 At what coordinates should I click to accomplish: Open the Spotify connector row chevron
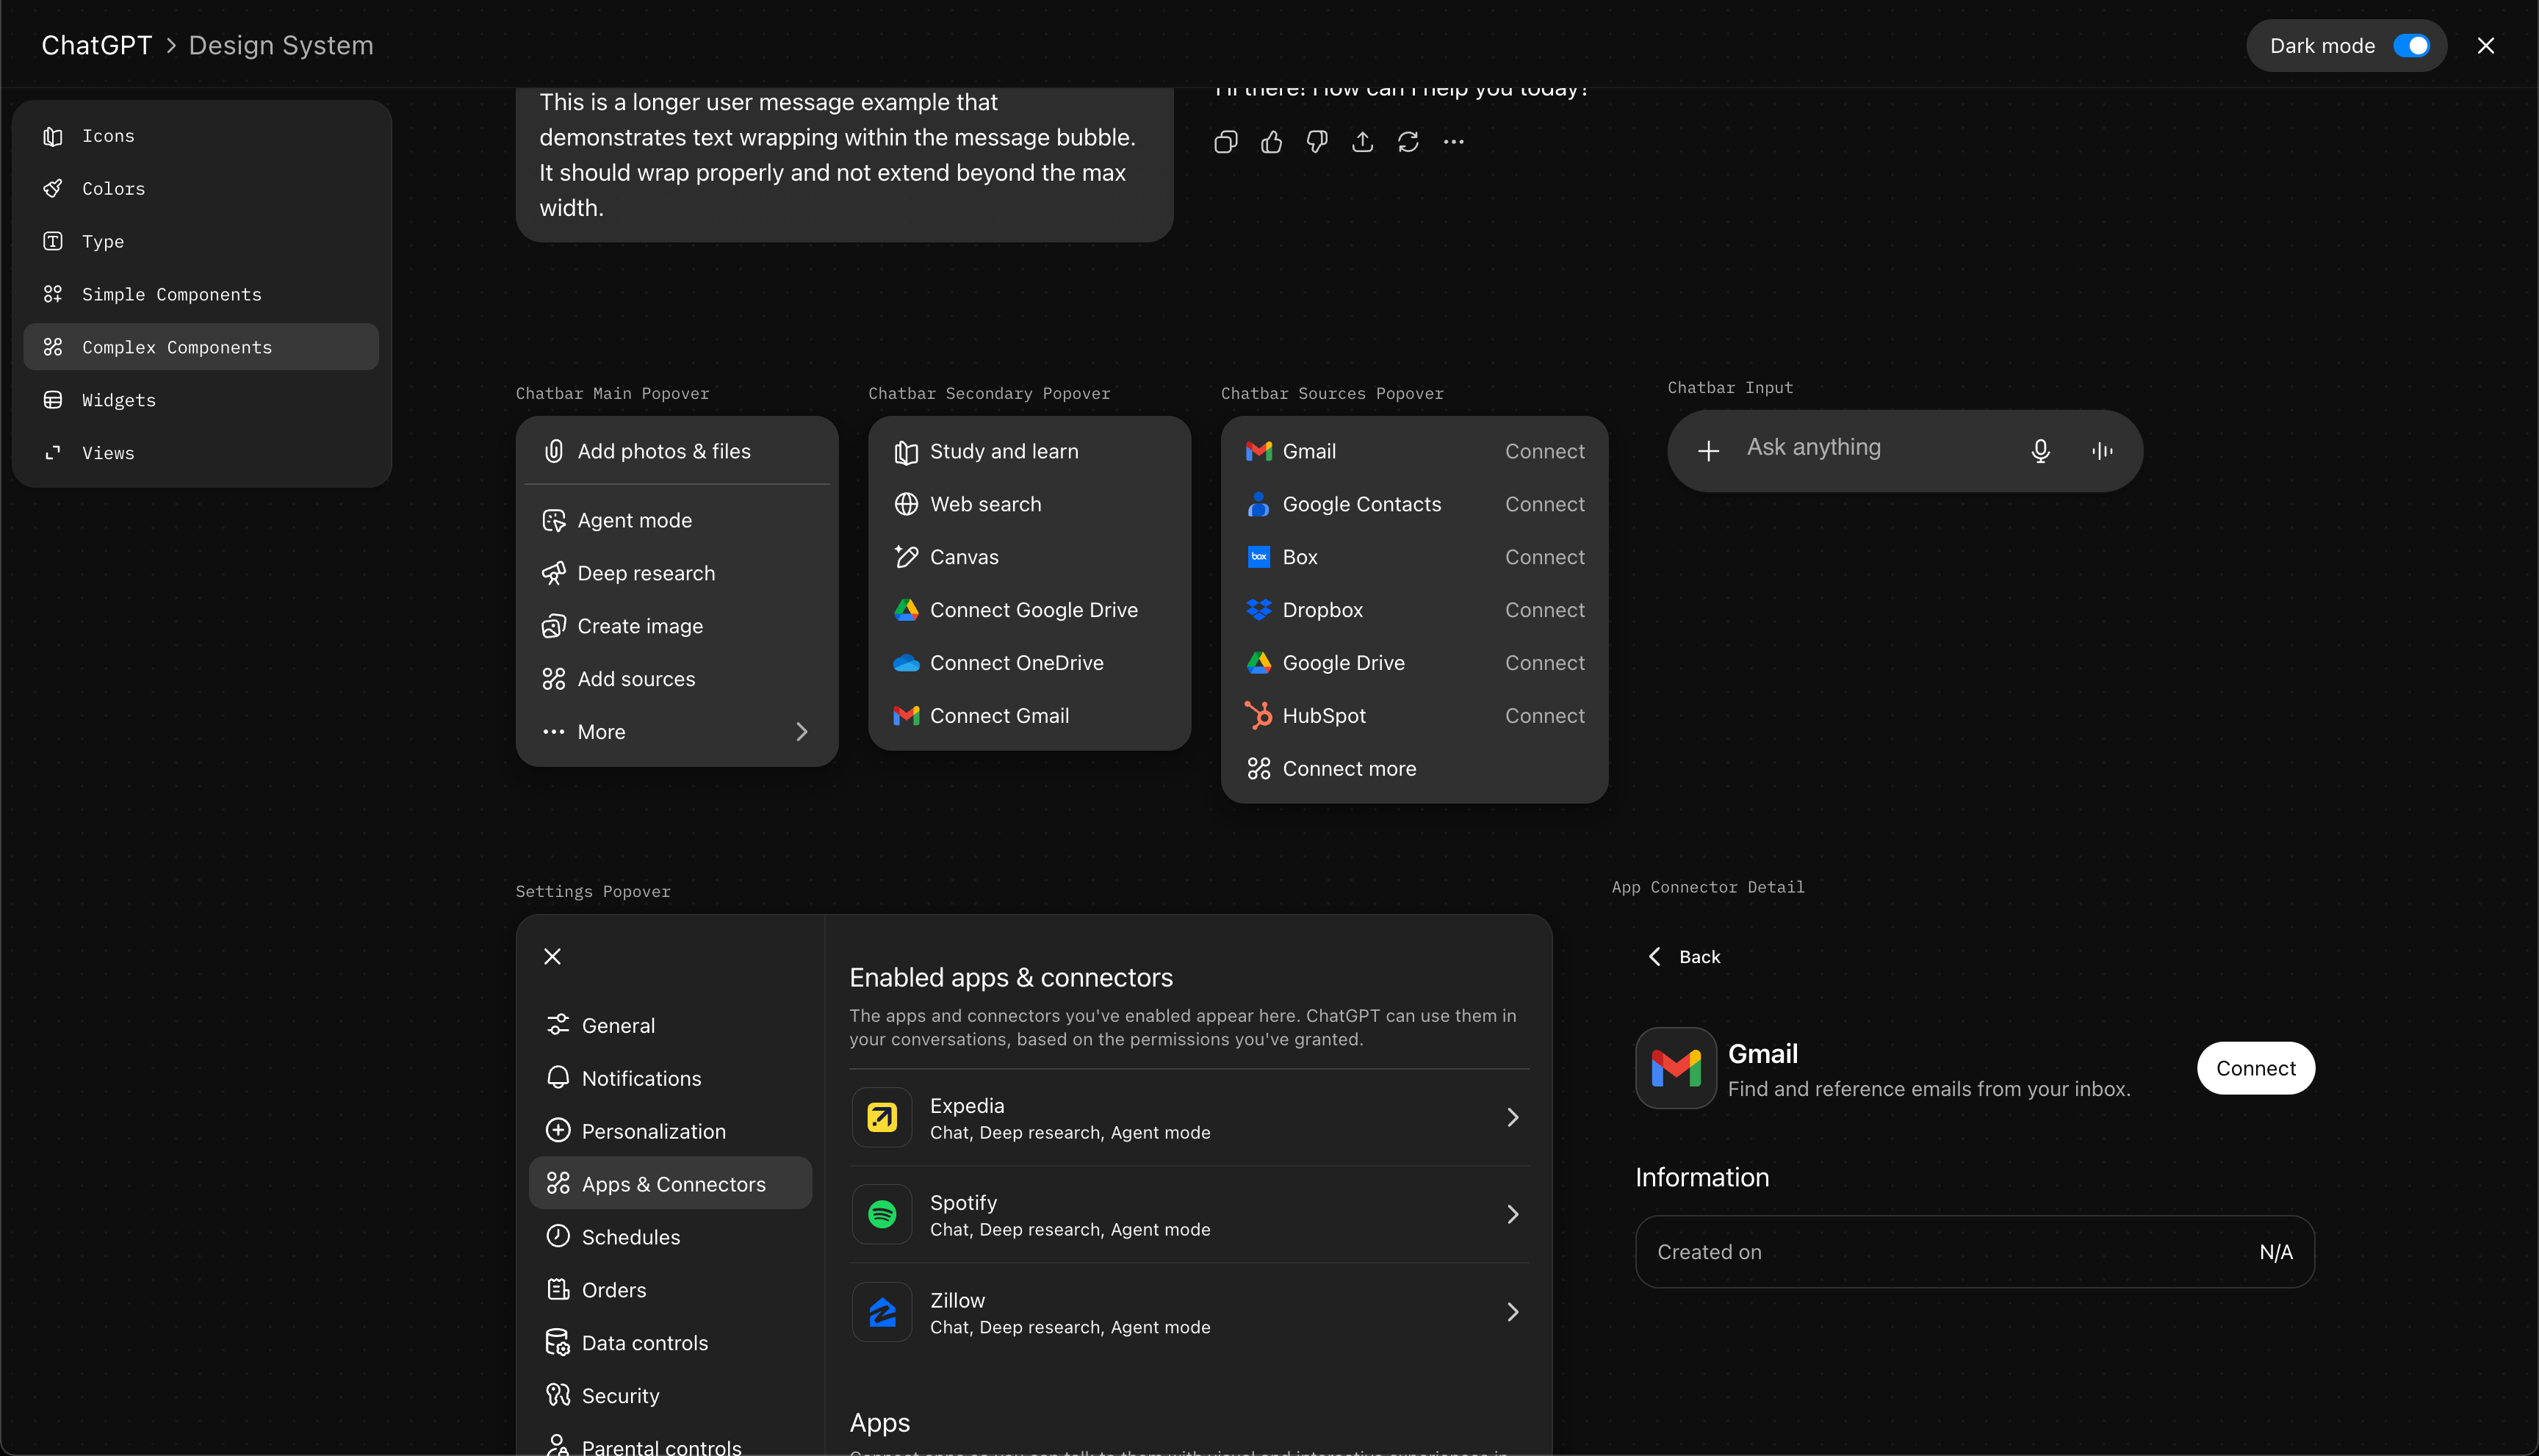click(1512, 1215)
